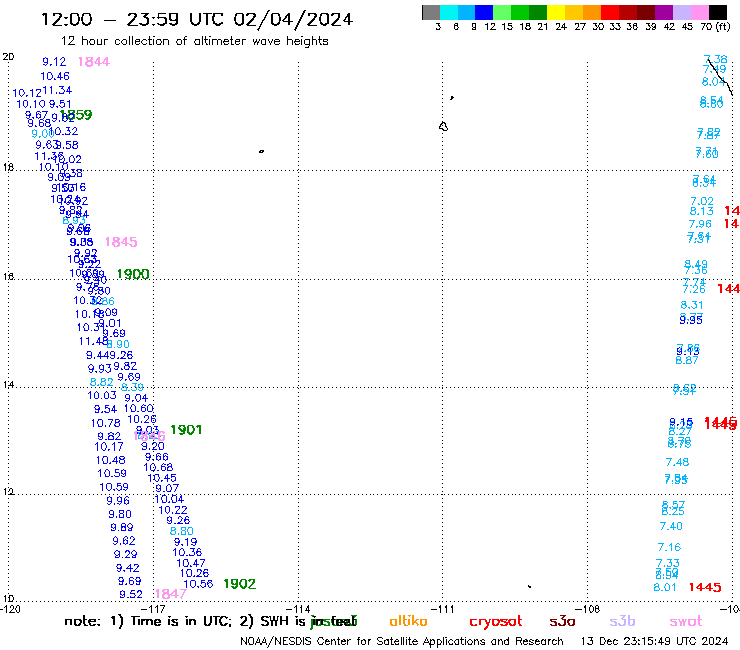The height and width of the screenshot is (650, 740).
Task: Click the light blue value '8.82'
Action: pyautogui.click(x=101, y=382)
